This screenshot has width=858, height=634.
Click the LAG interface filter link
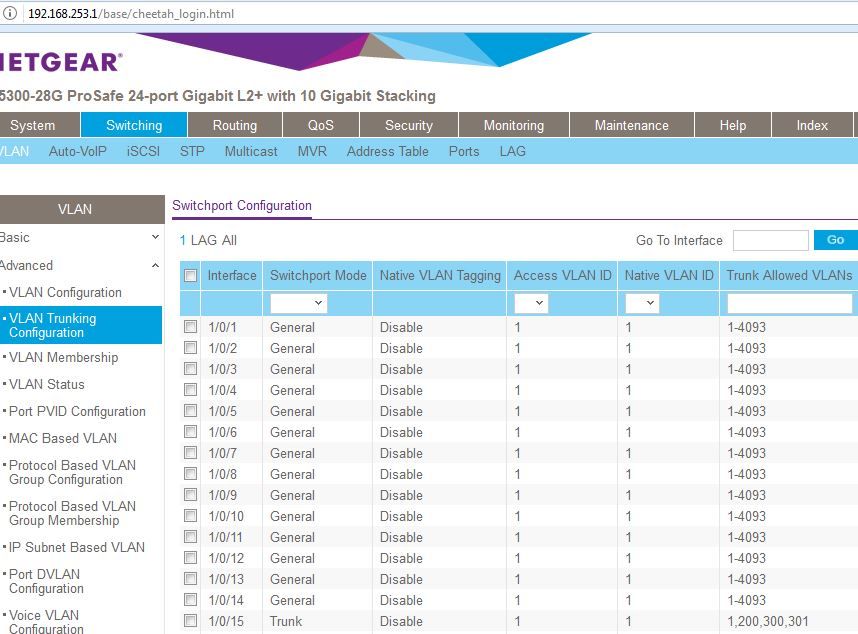point(204,241)
